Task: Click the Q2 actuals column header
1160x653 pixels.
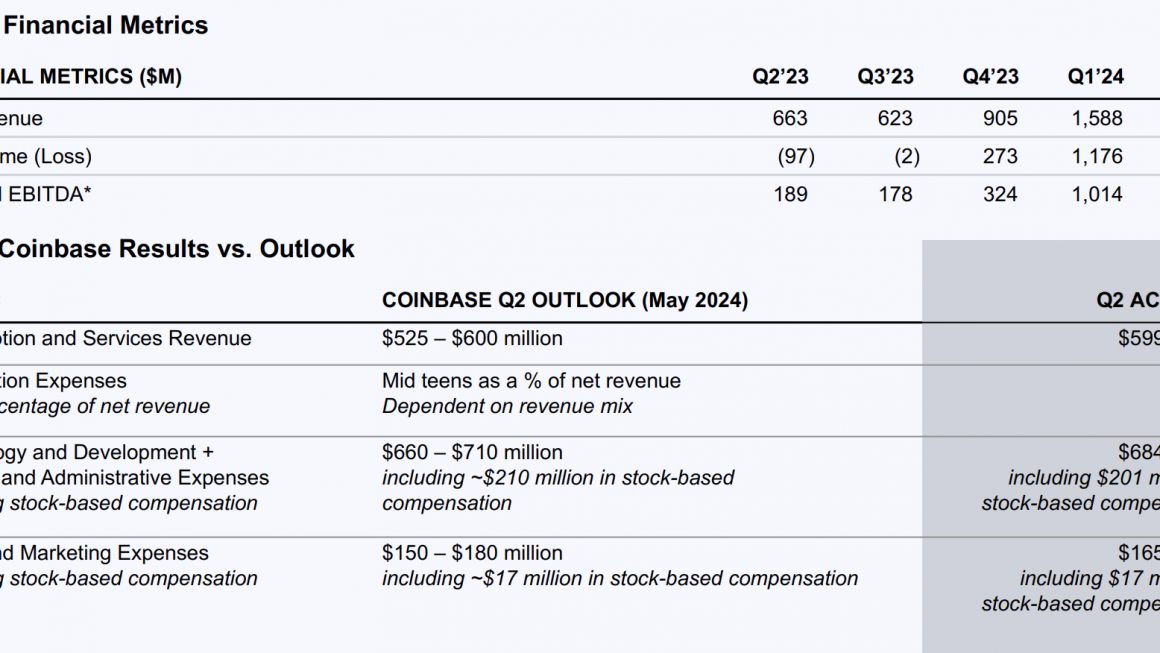Action: tap(1127, 300)
